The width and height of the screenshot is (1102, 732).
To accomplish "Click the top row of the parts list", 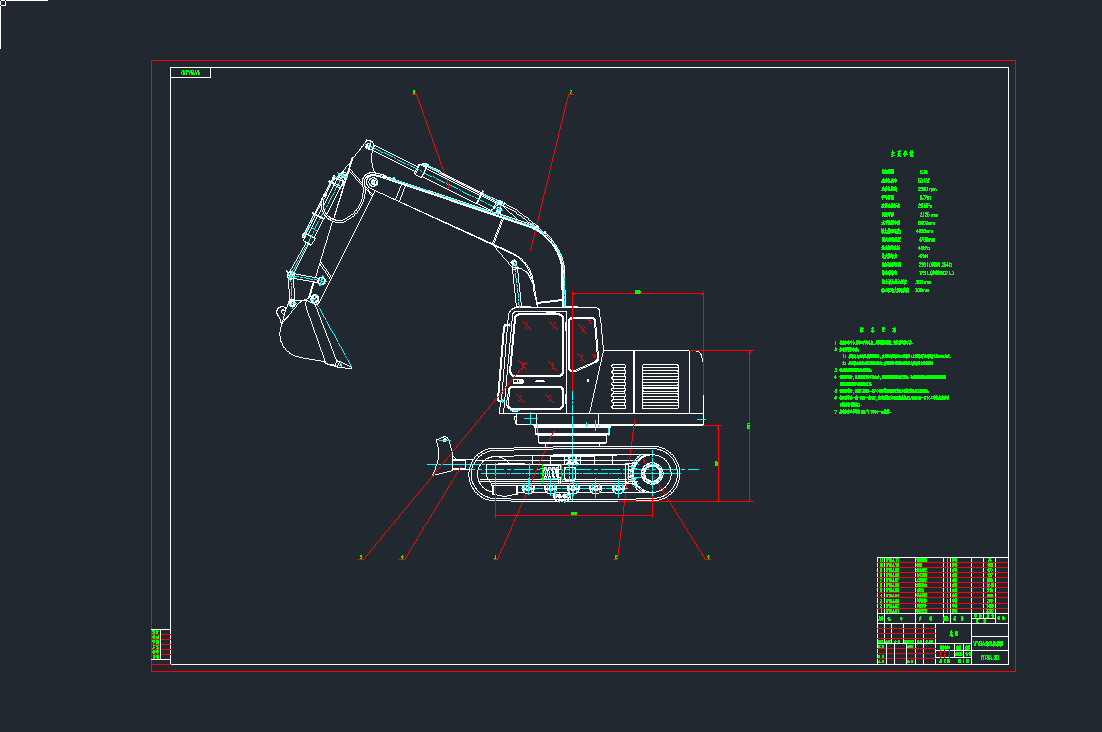I will point(942,560).
